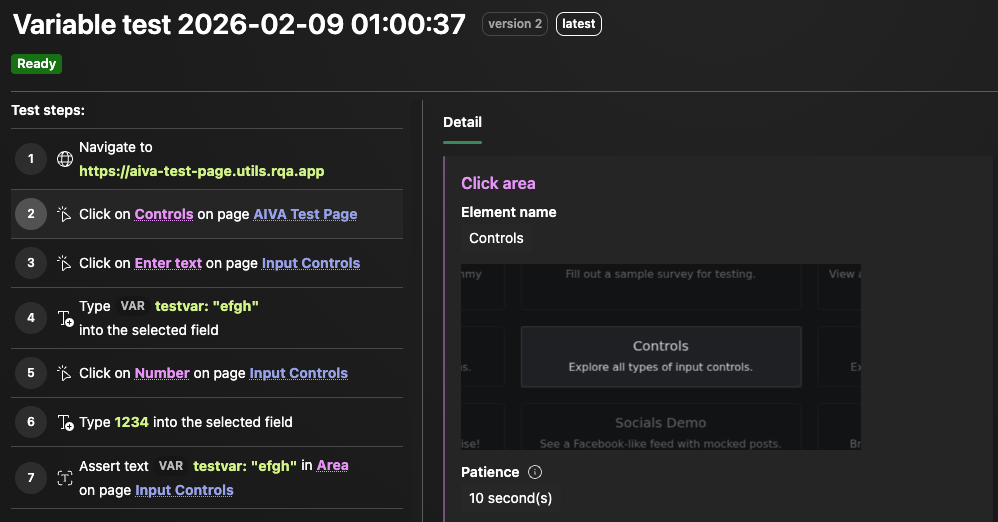
Task: Click testvar: "efgh" value in step 7
Action: 245,466
